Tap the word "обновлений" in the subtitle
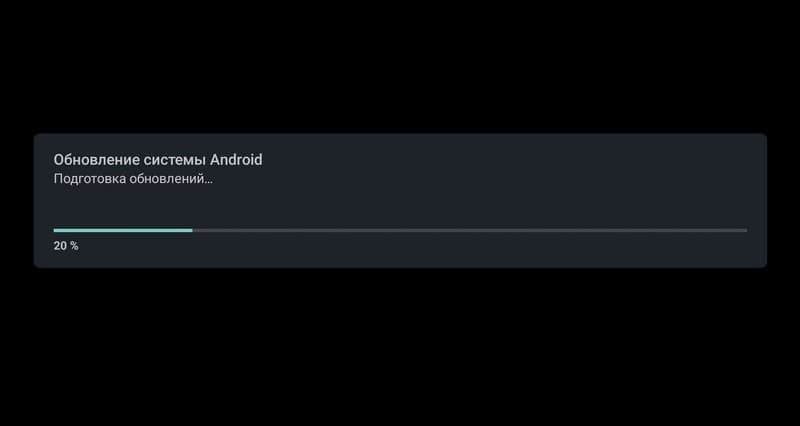The height and width of the screenshot is (426, 800). point(166,180)
